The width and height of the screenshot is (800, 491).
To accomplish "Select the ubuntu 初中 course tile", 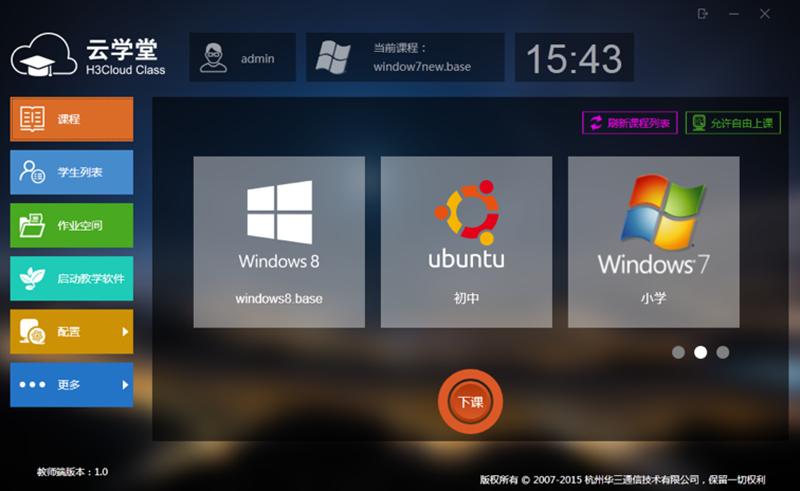I will click(x=466, y=242).
